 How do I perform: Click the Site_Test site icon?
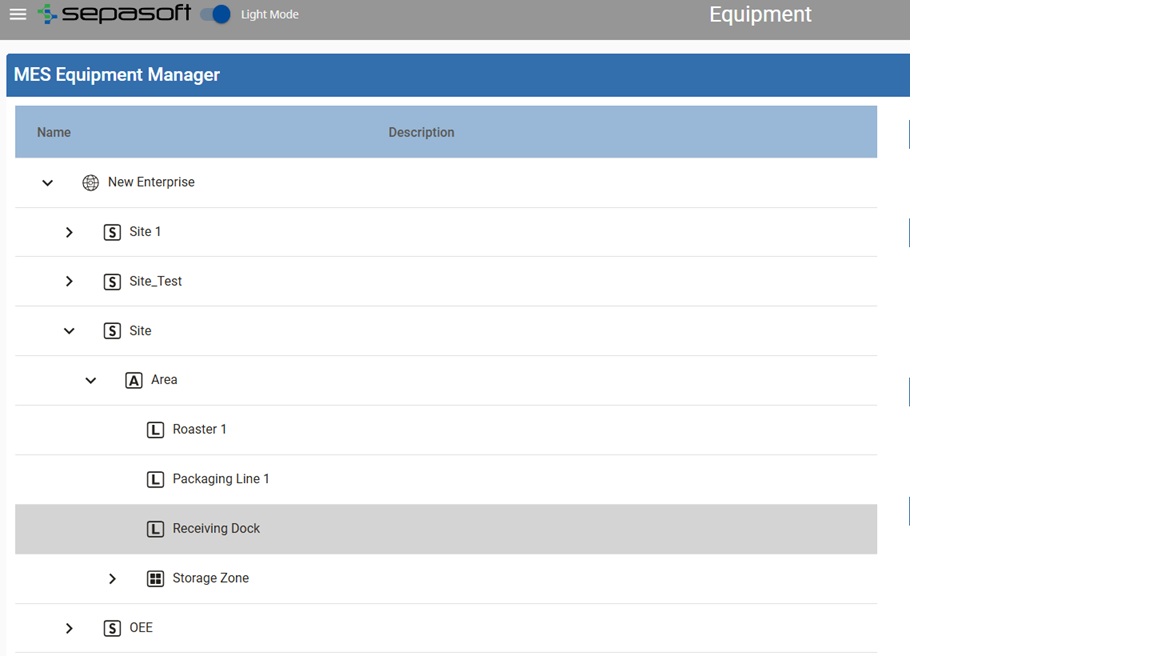[112, 281]
